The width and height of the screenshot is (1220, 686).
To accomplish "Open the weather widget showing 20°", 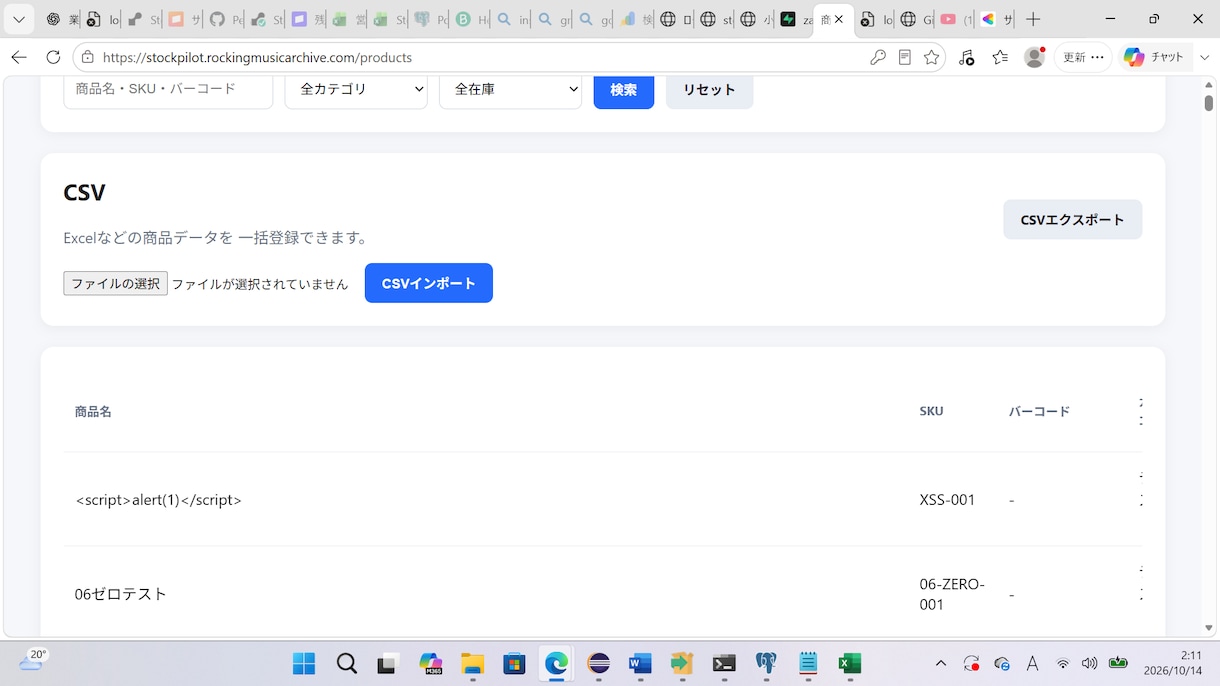I will (x=33, y=660).
